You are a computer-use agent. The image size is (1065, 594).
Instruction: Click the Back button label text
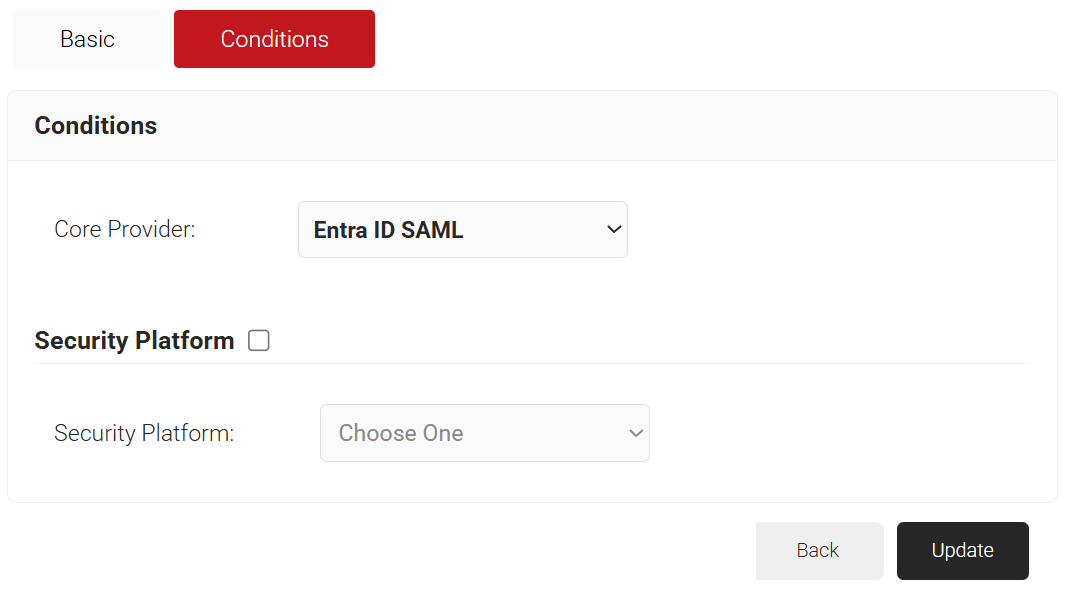click(818, 551)
